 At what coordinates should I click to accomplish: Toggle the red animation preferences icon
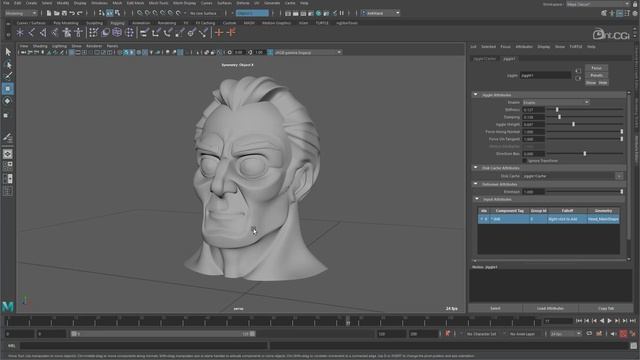tap(633, 334)
